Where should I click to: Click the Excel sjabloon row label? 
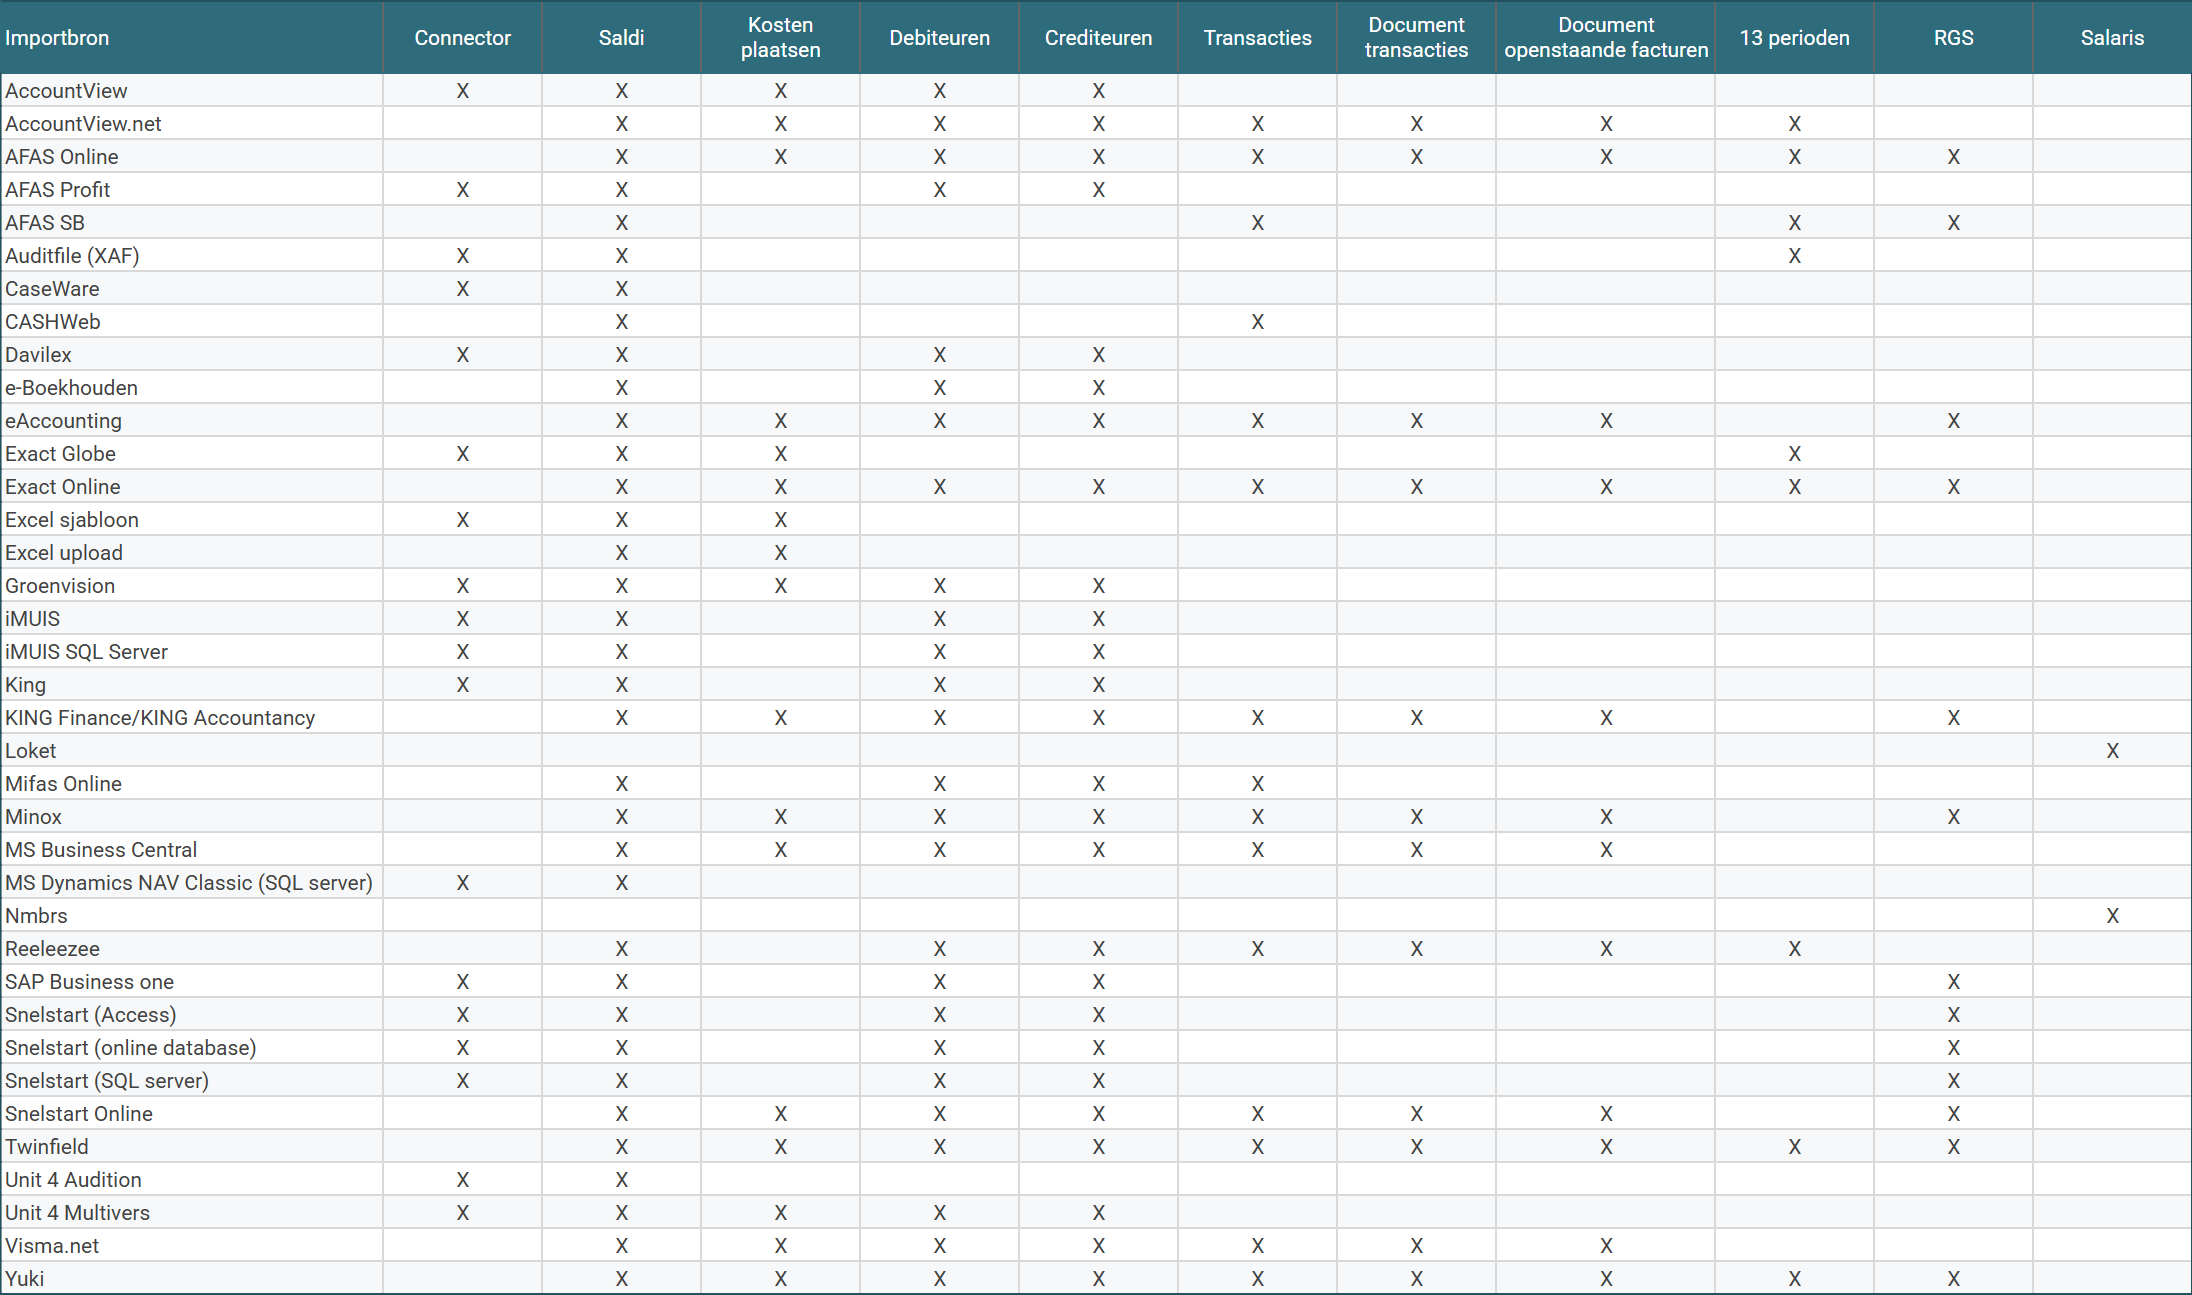coord(72,520)
